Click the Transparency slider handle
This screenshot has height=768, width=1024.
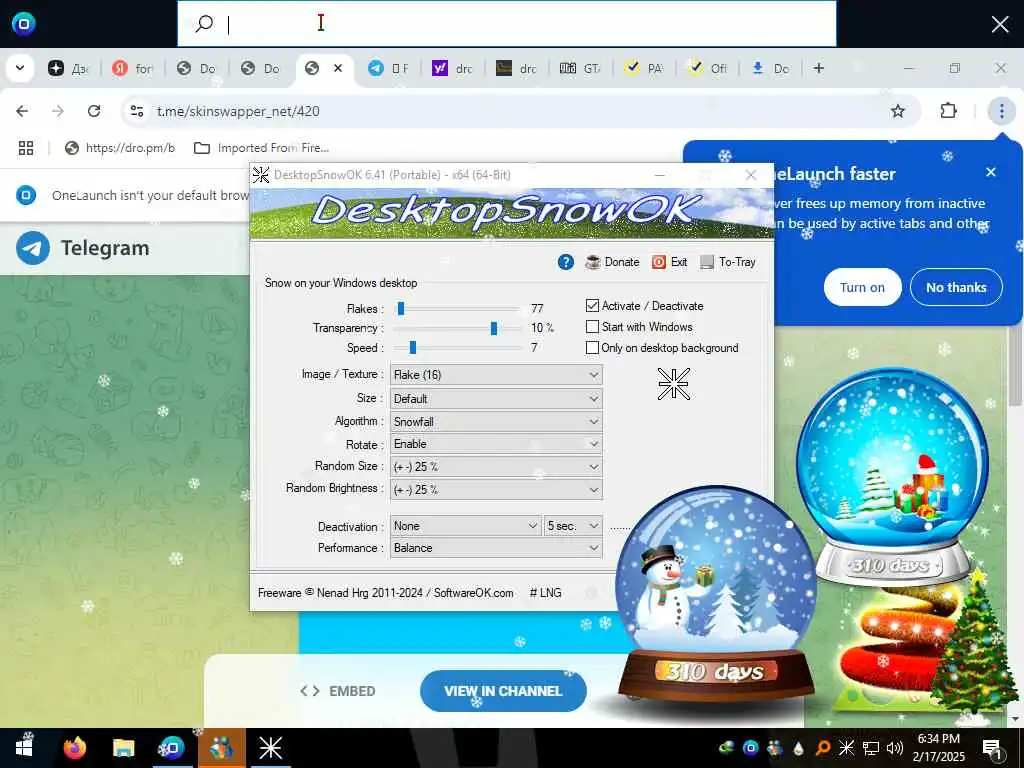coord(494,328)
